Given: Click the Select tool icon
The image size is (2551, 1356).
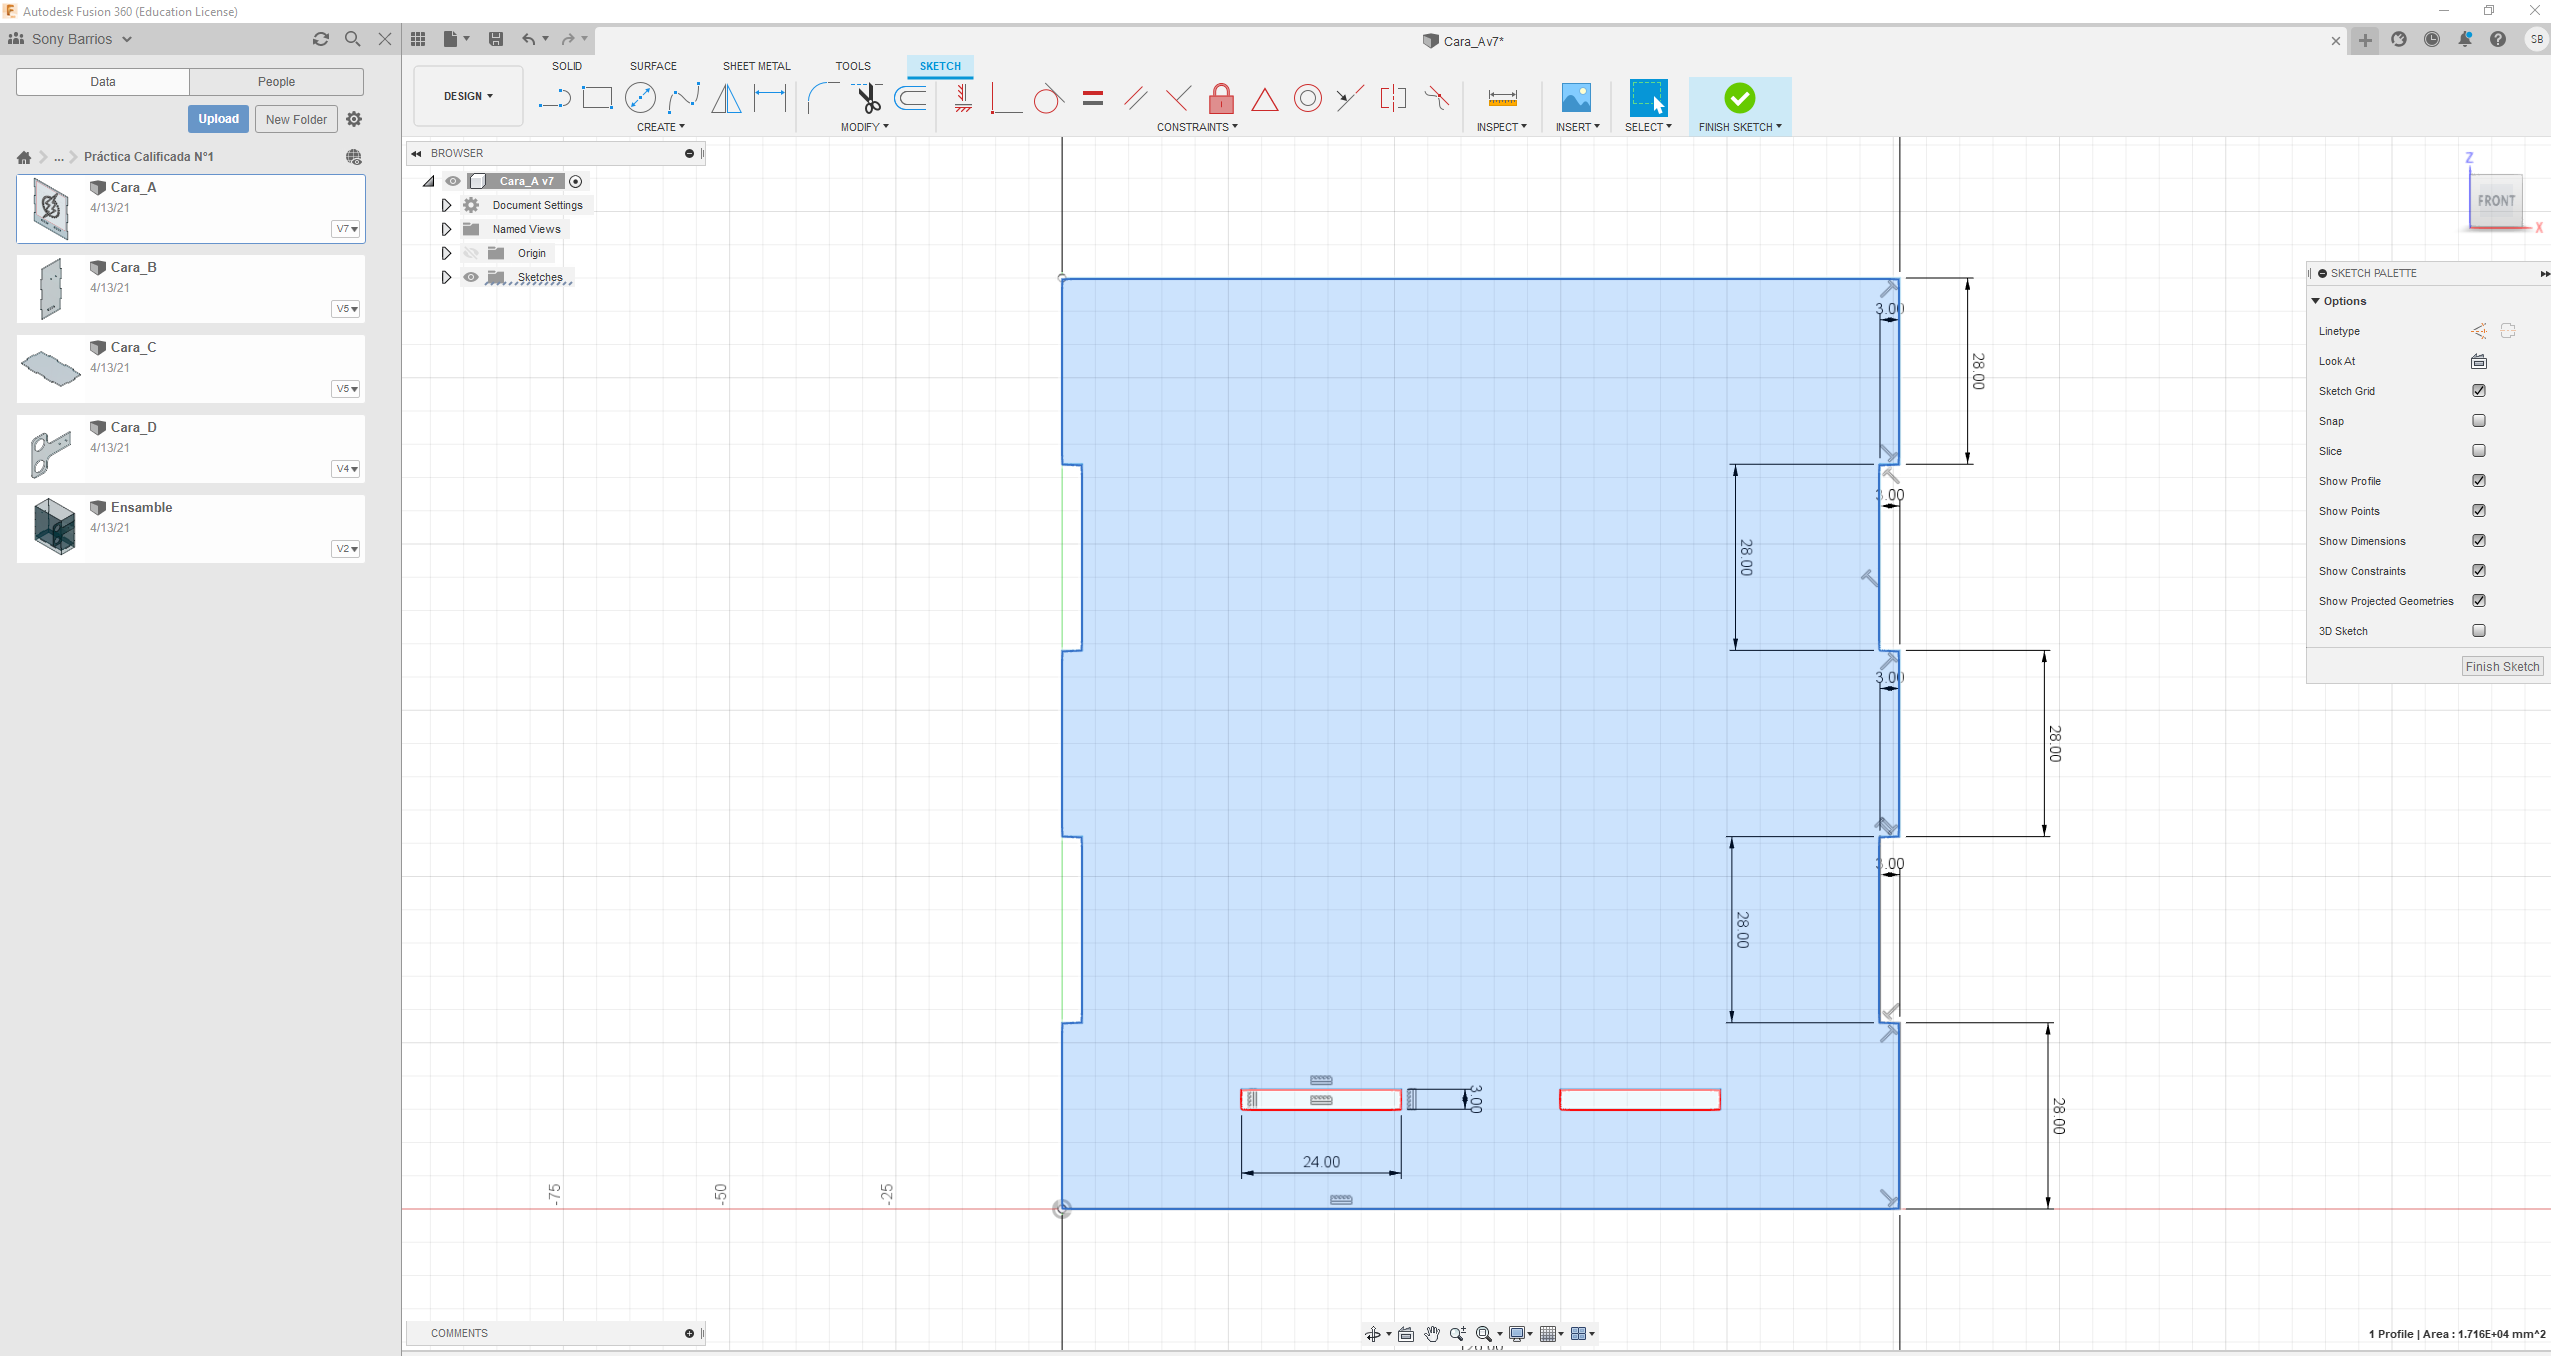Looking at the screenshot, I should pyautogui.click(x=1648, y=98).
